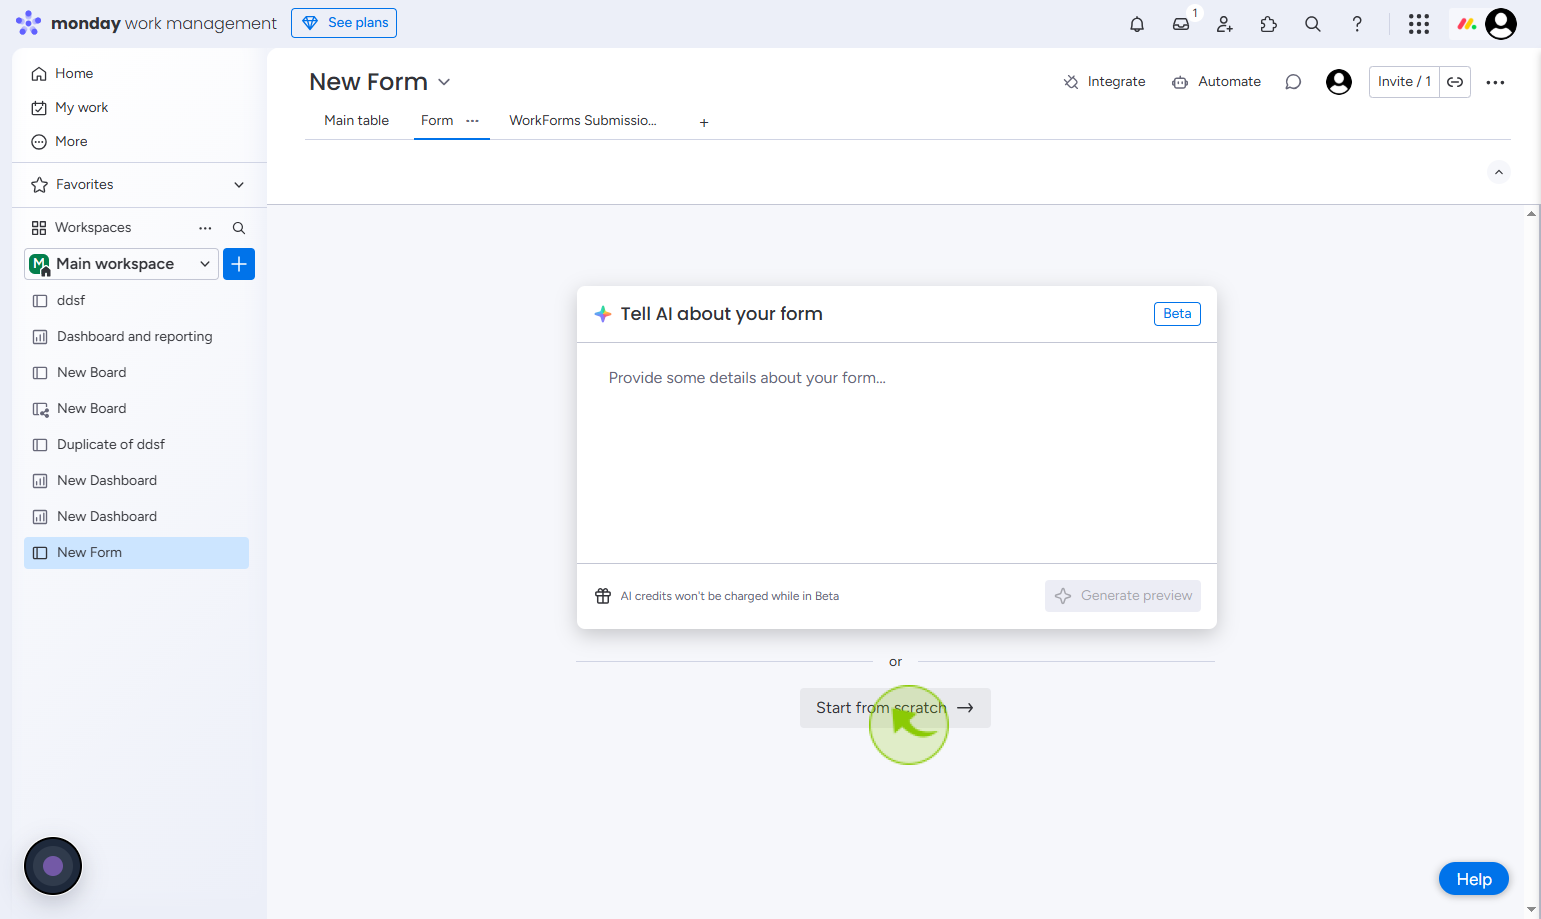Open the help question mark icon
This screenshot has width=1541, height=919.
coord(1357,24)
